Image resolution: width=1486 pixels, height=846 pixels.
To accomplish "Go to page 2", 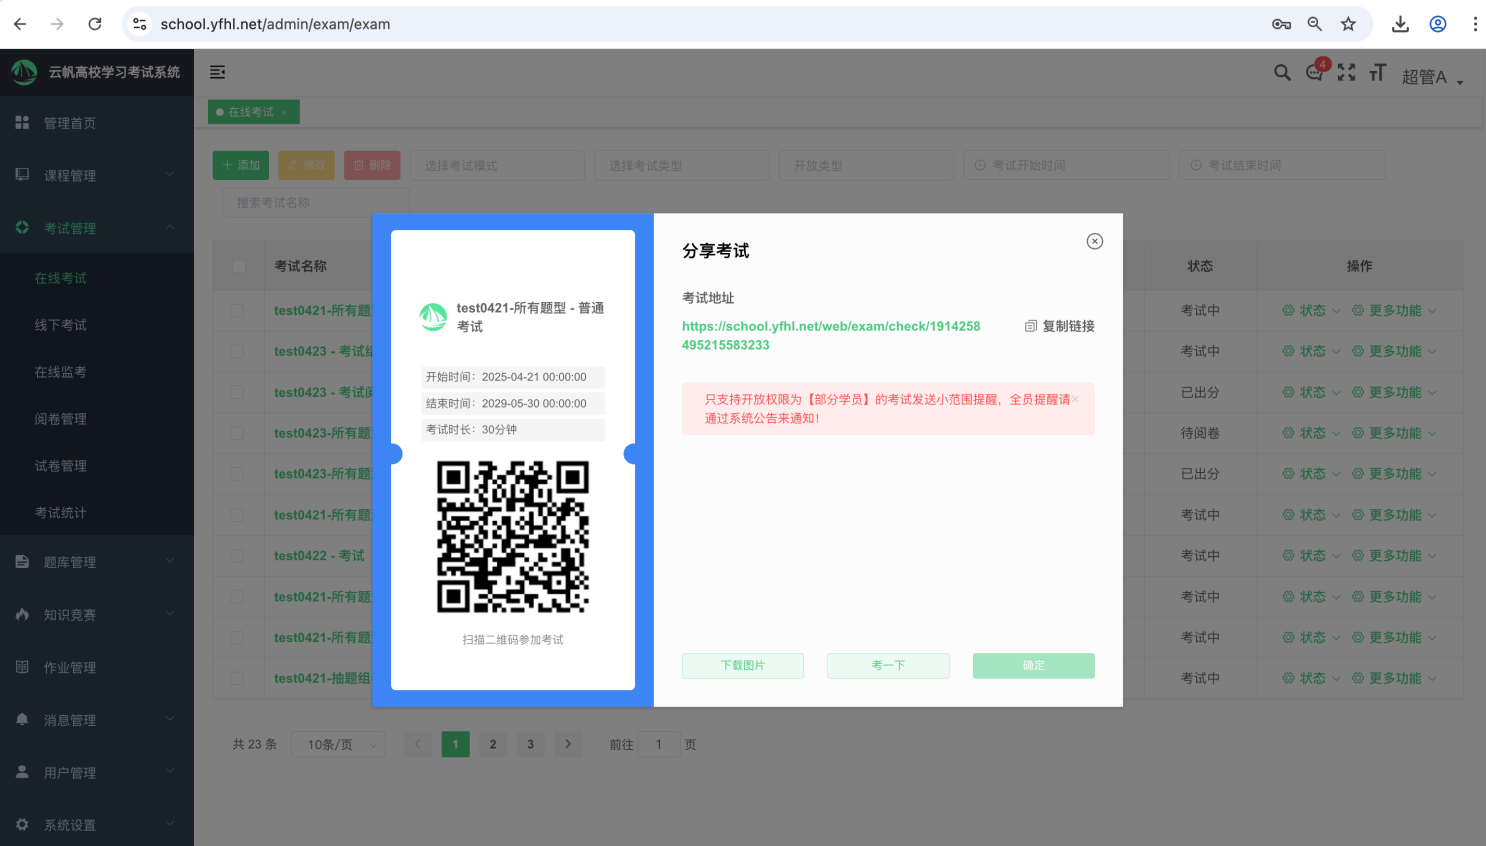I will (493, 745).
